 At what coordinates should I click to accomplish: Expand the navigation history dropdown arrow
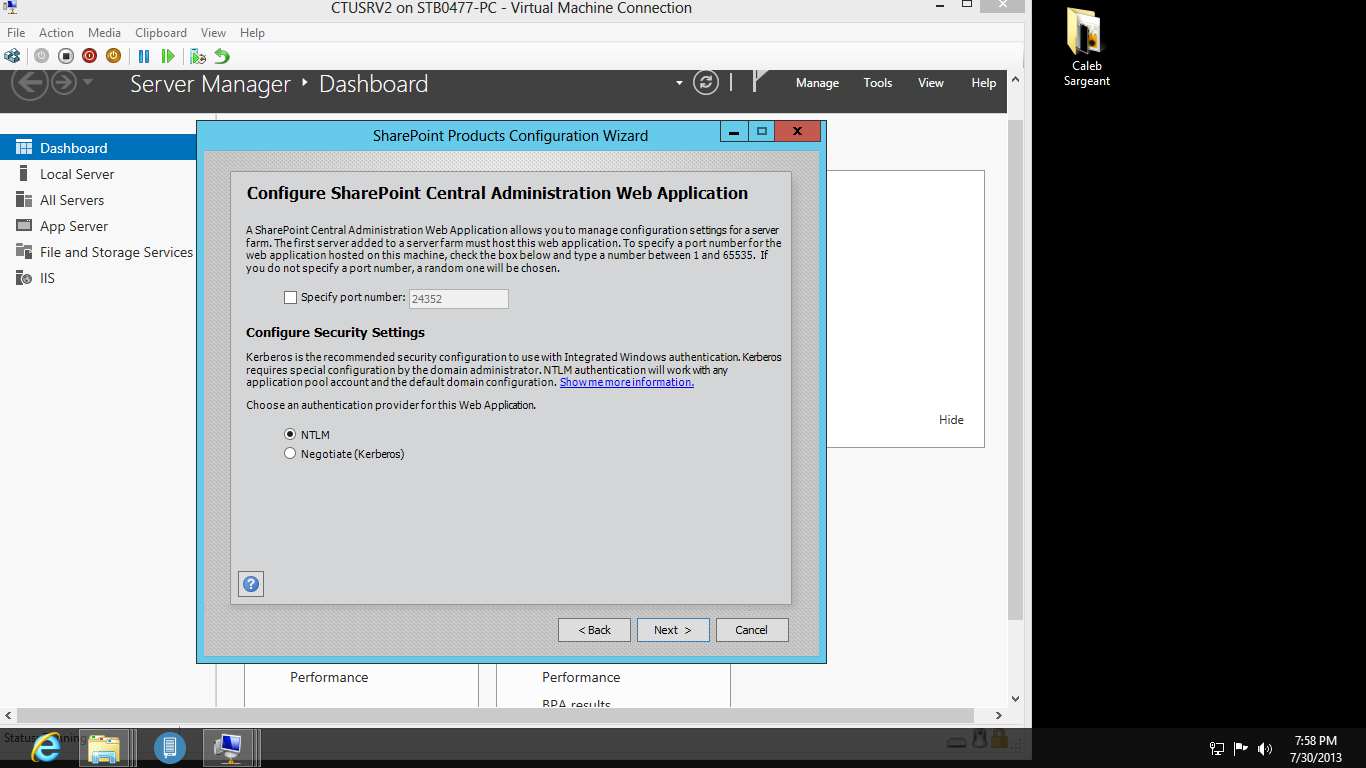pyautogui.click(x=88, y=81)
